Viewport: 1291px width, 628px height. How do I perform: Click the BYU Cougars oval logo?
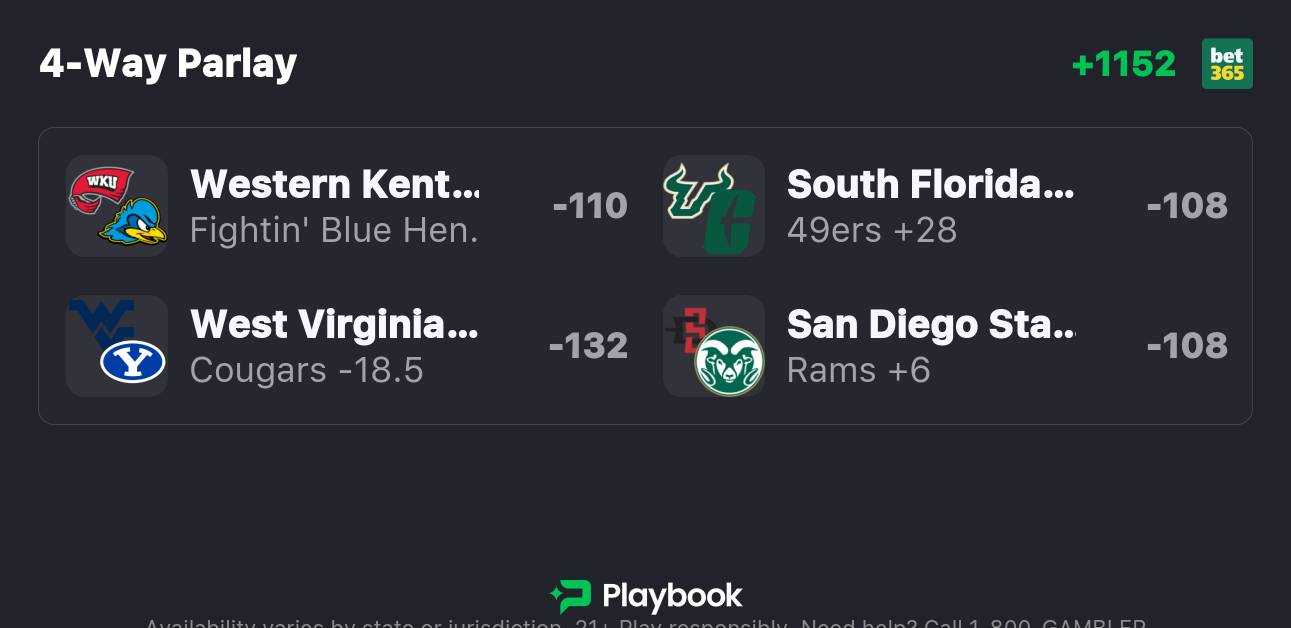[133, 362]
